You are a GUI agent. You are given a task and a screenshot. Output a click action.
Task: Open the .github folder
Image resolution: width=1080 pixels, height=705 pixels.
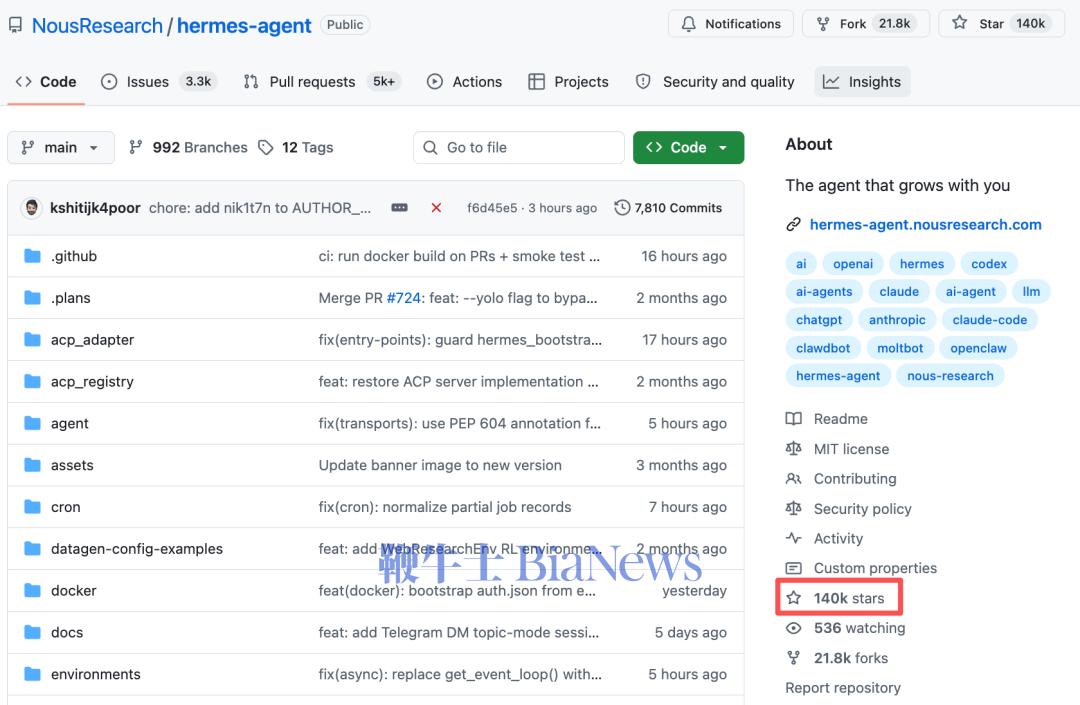point(74,256)
